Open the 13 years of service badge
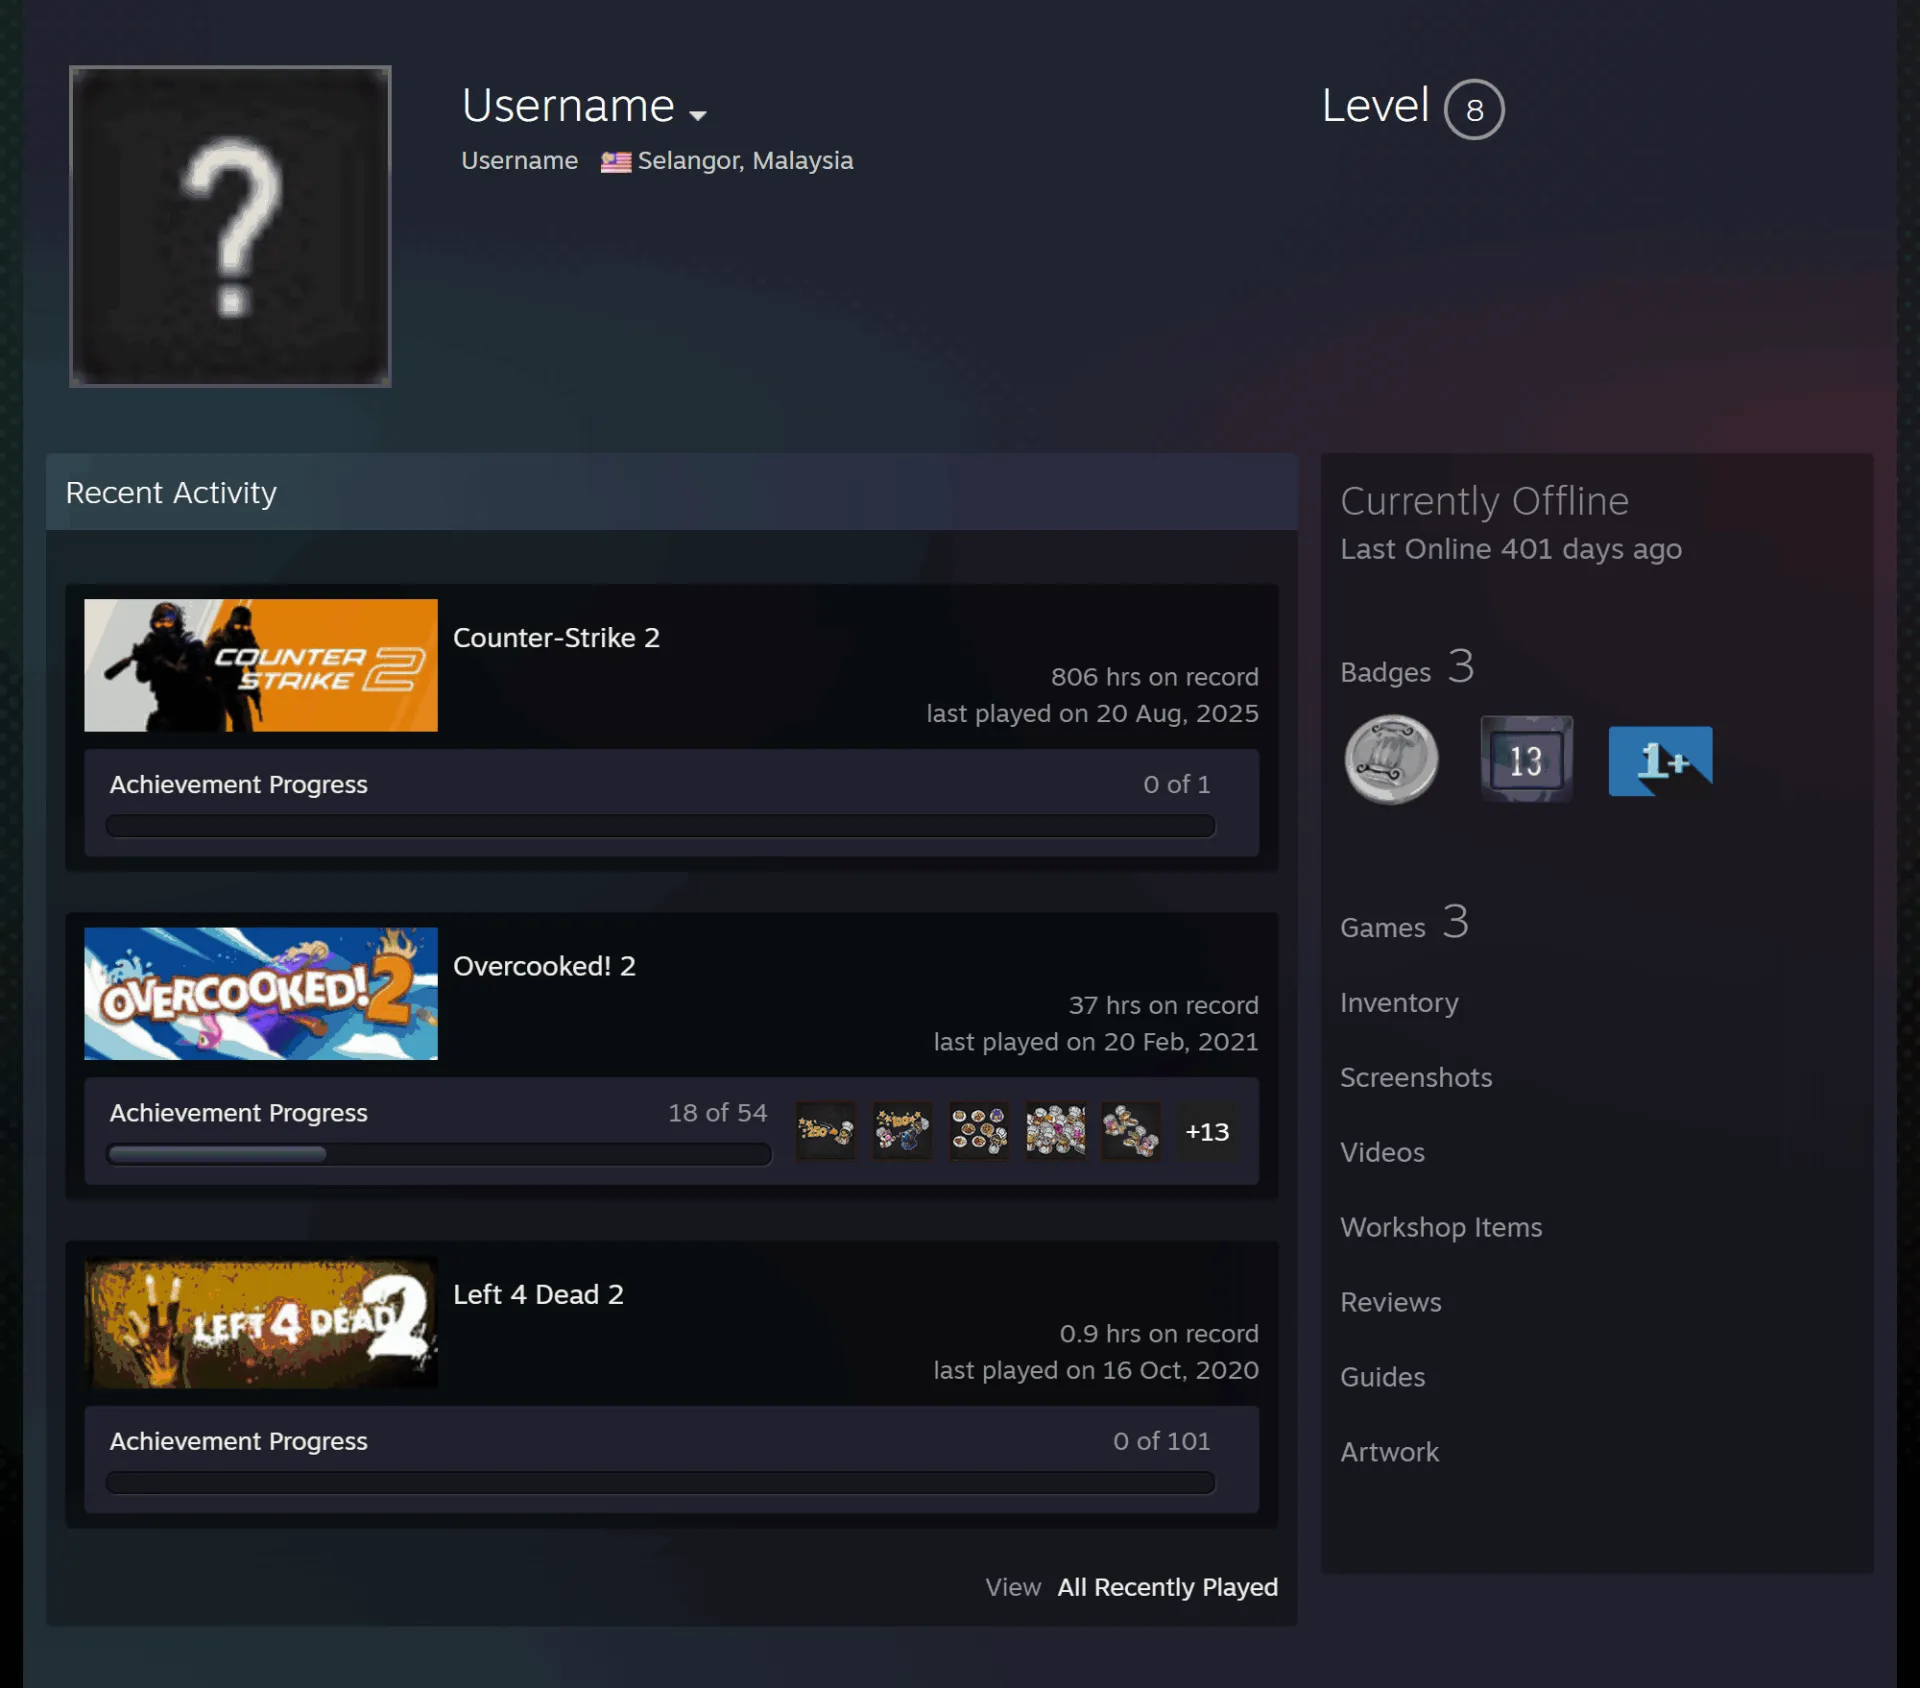This screenshot has height=1688, width=1920. coord(1526,760)
